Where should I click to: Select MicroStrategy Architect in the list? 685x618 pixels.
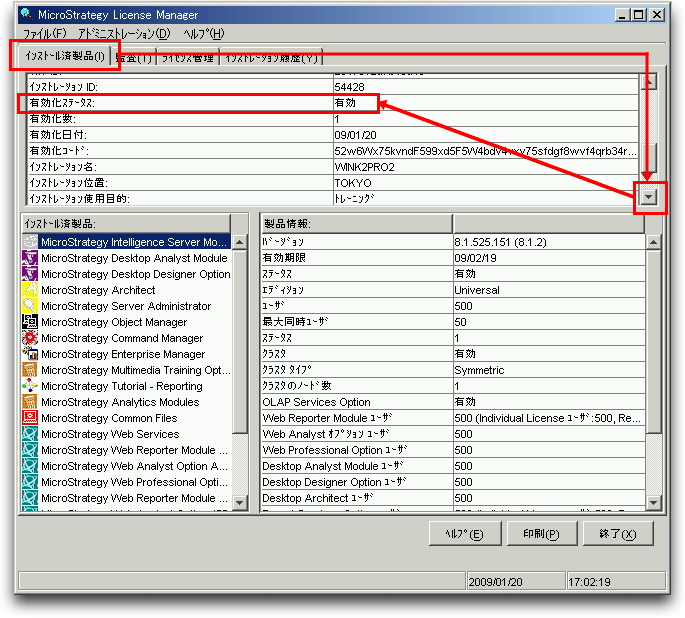(x=126, y=290)
